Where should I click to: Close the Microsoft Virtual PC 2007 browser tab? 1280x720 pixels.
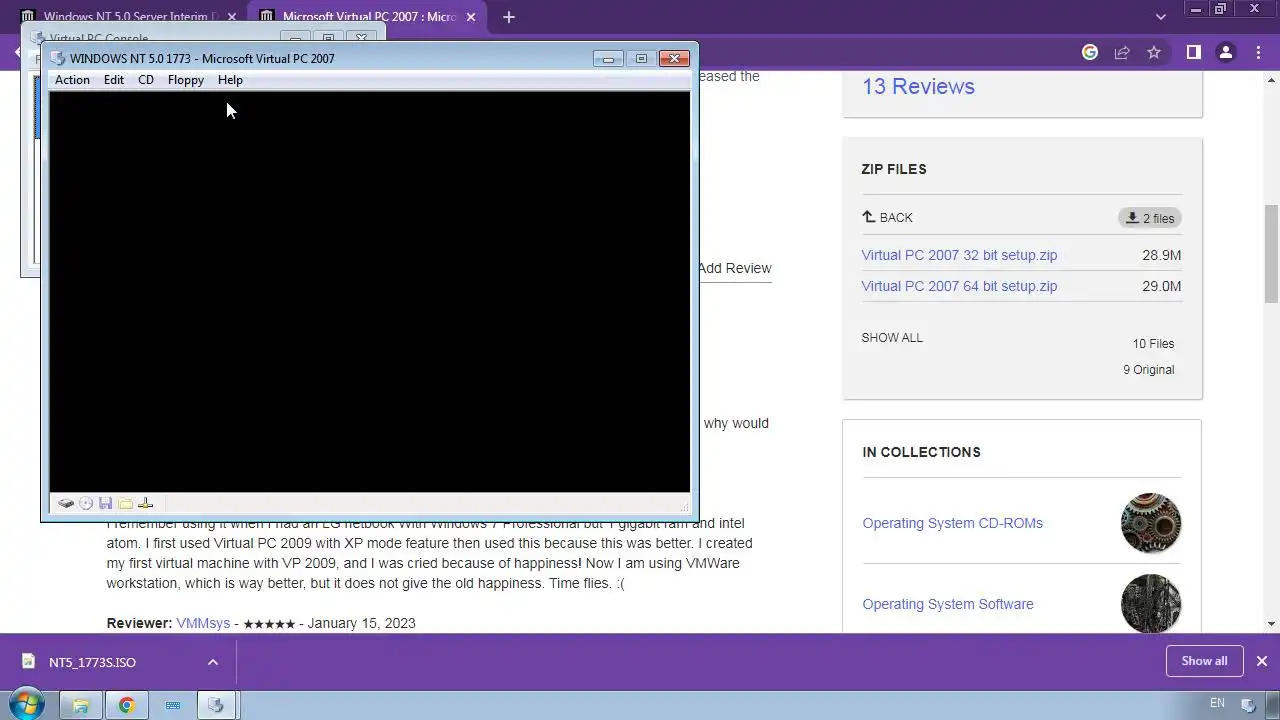471,17
